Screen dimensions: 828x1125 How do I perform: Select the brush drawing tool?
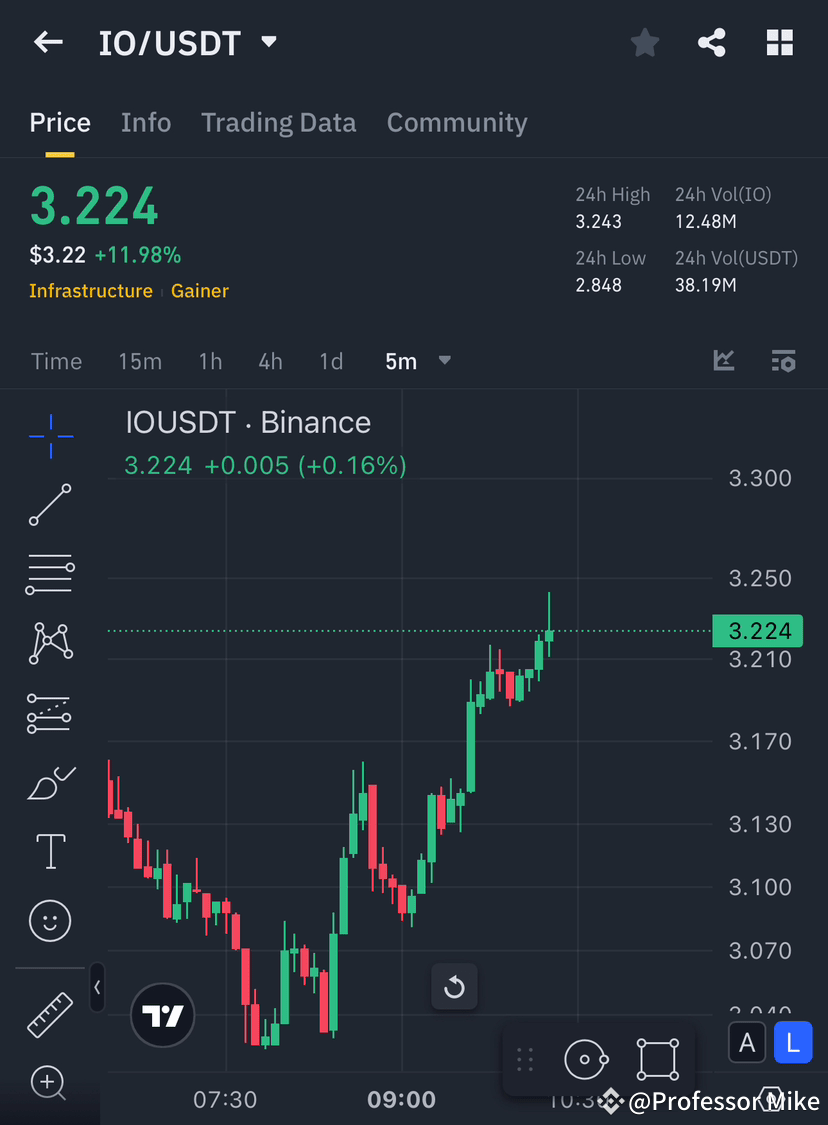pos(50,783)
